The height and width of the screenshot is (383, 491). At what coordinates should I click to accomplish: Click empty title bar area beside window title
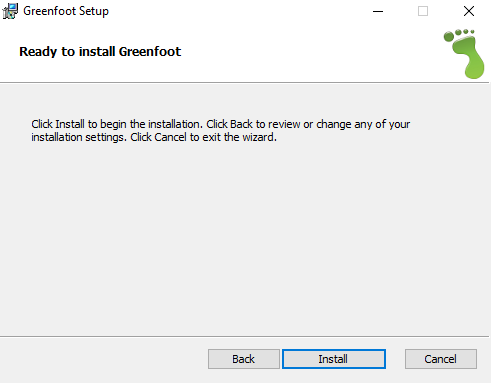click(233, 11)
